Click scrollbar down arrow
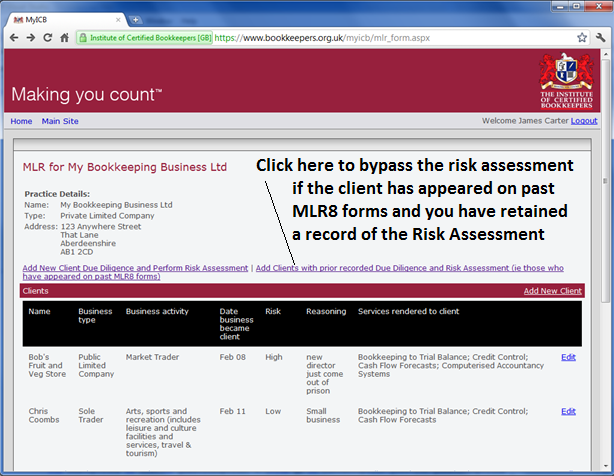The width and height of the screenshot is (614, 476). point(606,466)
